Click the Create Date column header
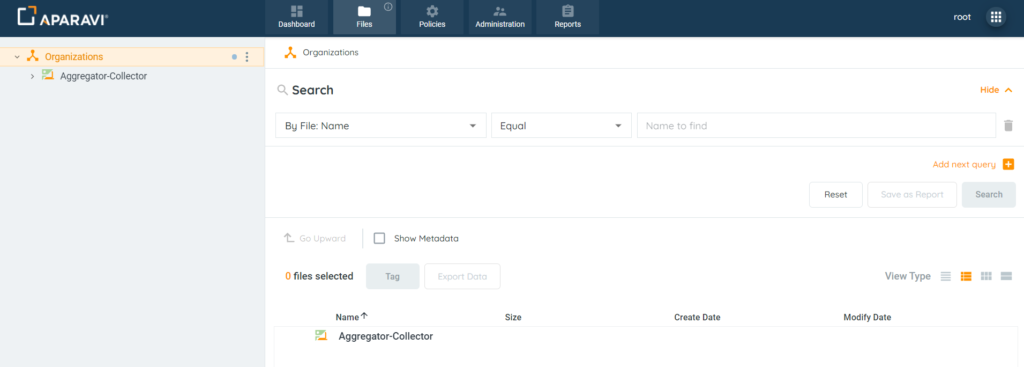1024x367 pixels. click(697, 317)
